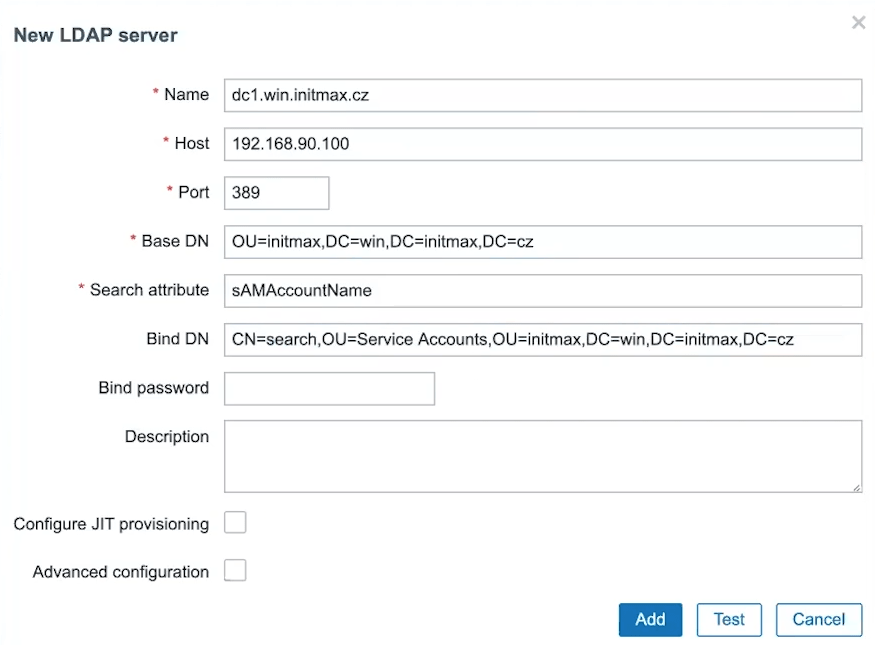Click the resize handle on Description box
The image size is (875, 645).
tap(857, 489)
